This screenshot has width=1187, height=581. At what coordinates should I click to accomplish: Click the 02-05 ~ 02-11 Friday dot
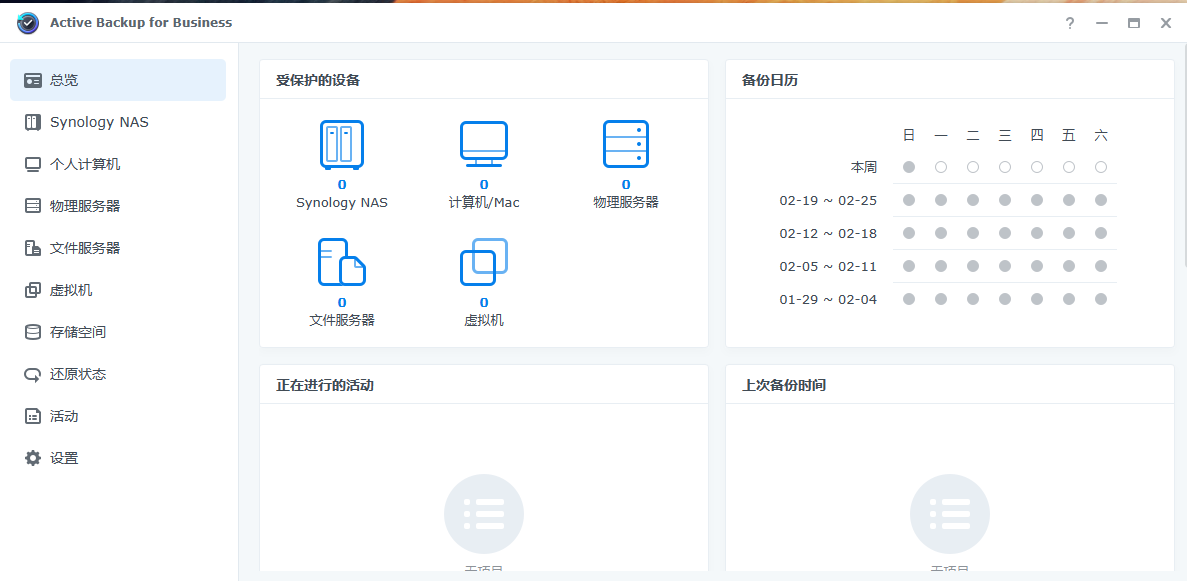pos(1069,266)
